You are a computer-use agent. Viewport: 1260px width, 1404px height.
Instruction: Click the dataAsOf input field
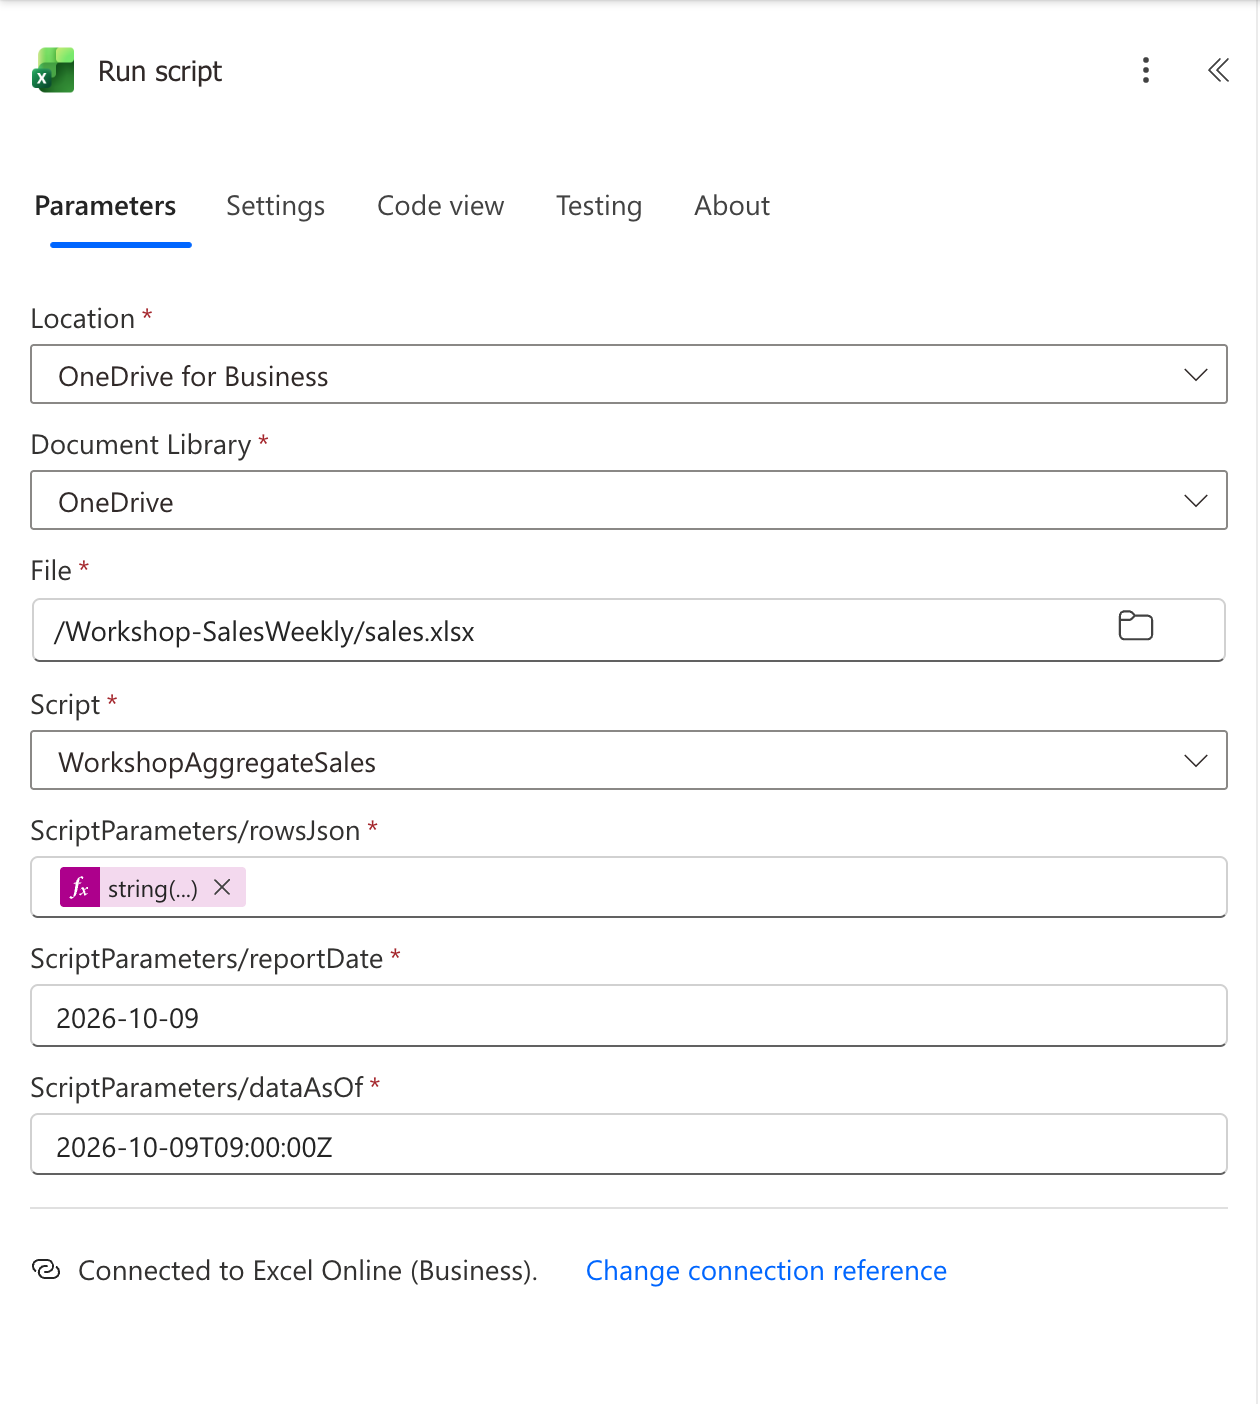pos(629,1145)
